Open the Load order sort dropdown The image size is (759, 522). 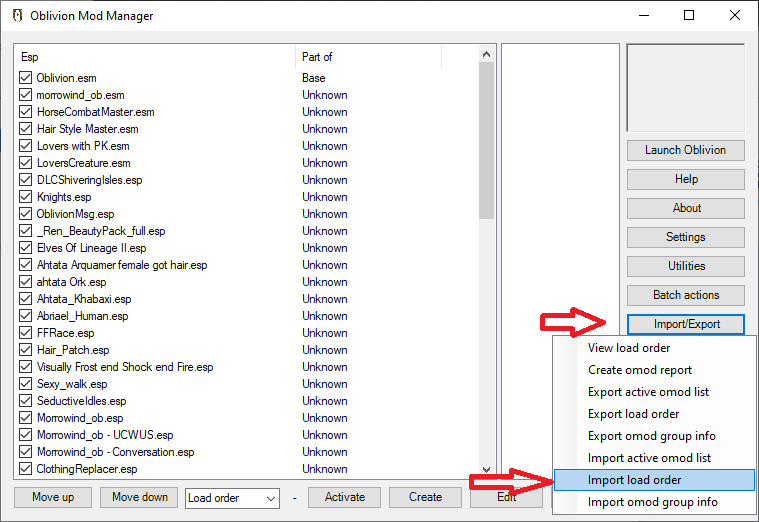(232, 497)
